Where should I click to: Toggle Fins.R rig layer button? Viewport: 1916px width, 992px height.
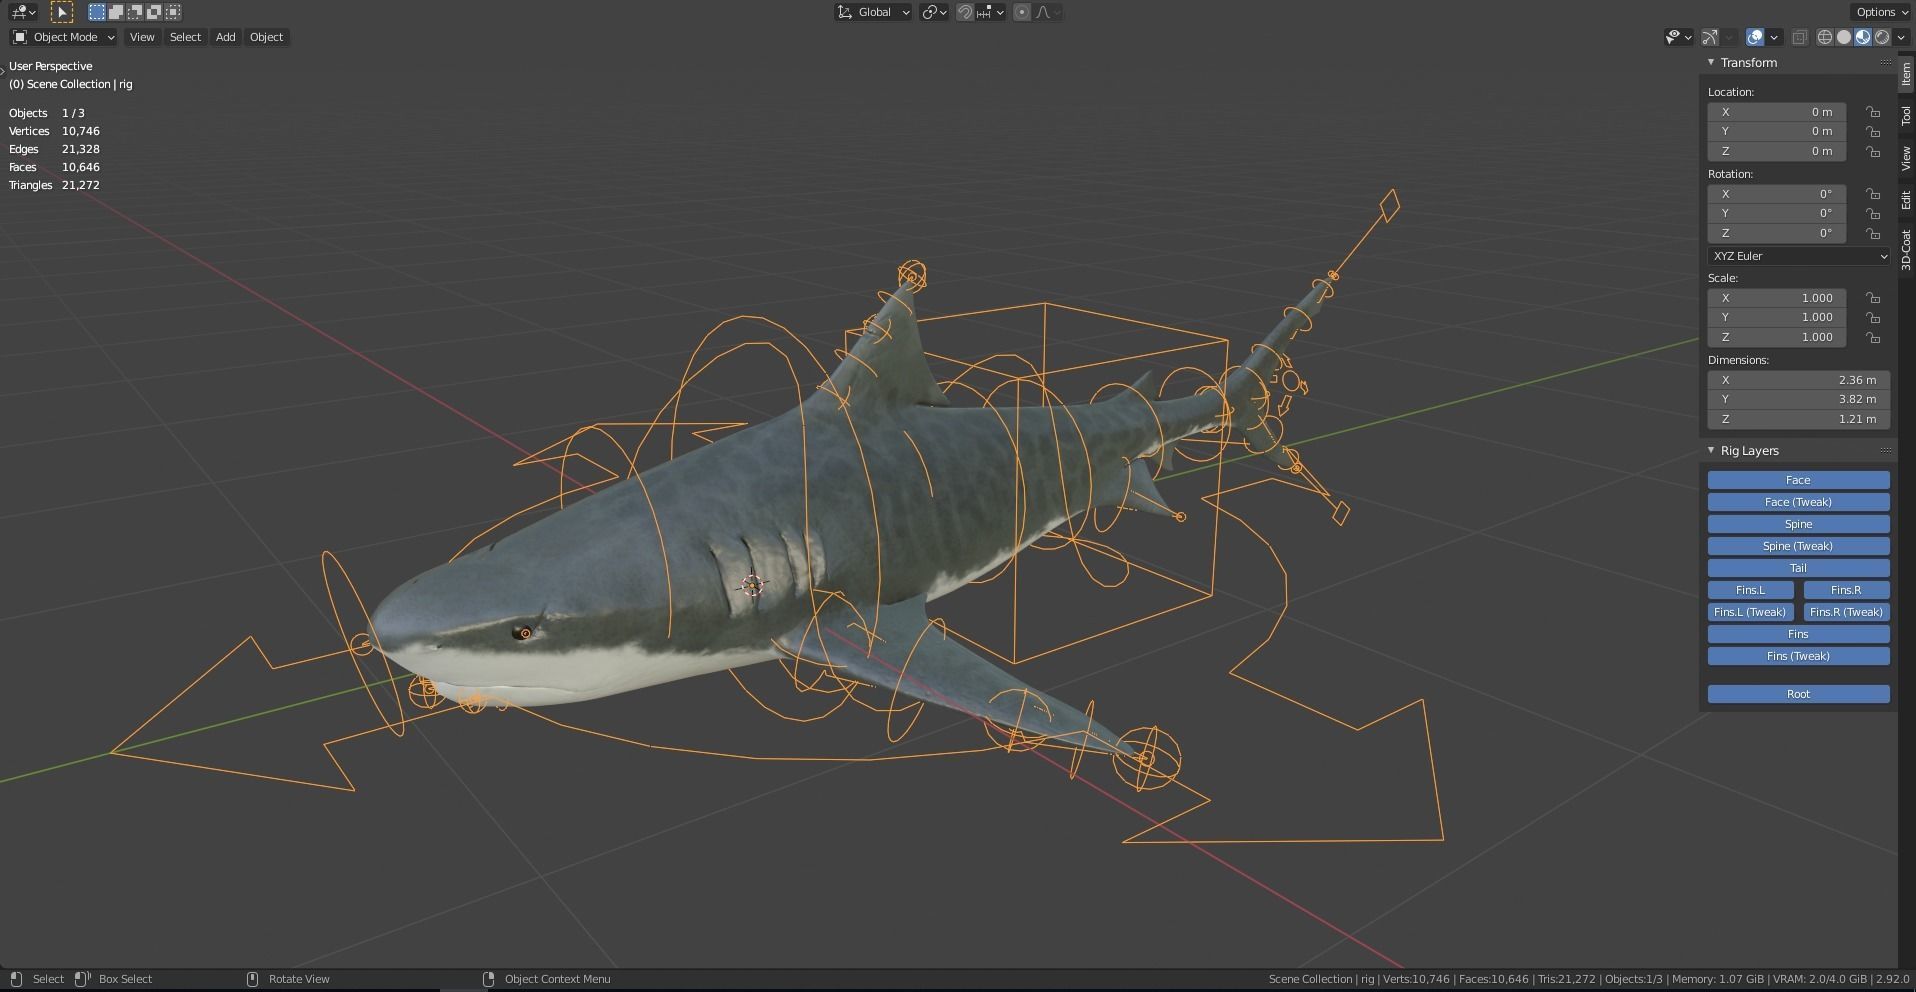[x=1846, y=590]
